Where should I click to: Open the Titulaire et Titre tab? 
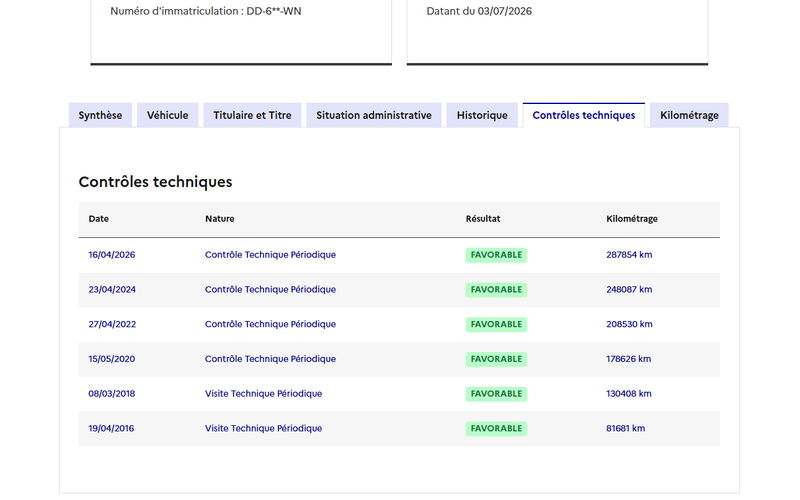click(252, 115)
